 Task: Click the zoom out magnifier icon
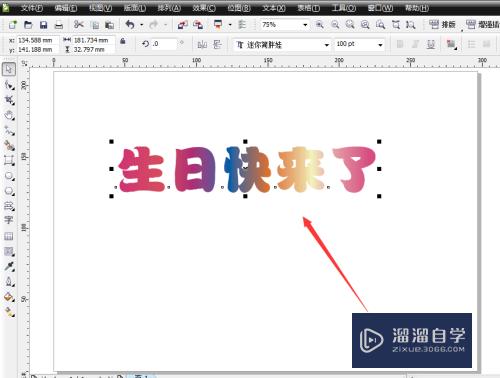(335, 25)
